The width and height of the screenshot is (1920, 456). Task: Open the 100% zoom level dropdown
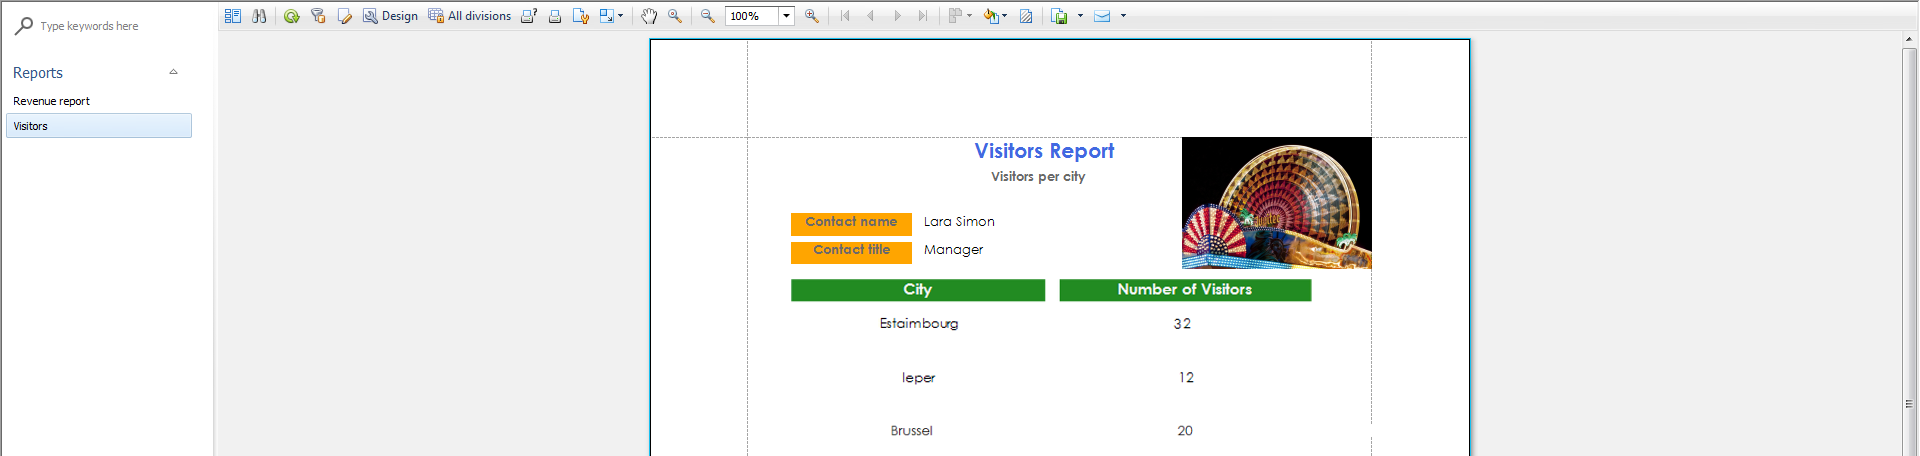(x=786, y=16)
